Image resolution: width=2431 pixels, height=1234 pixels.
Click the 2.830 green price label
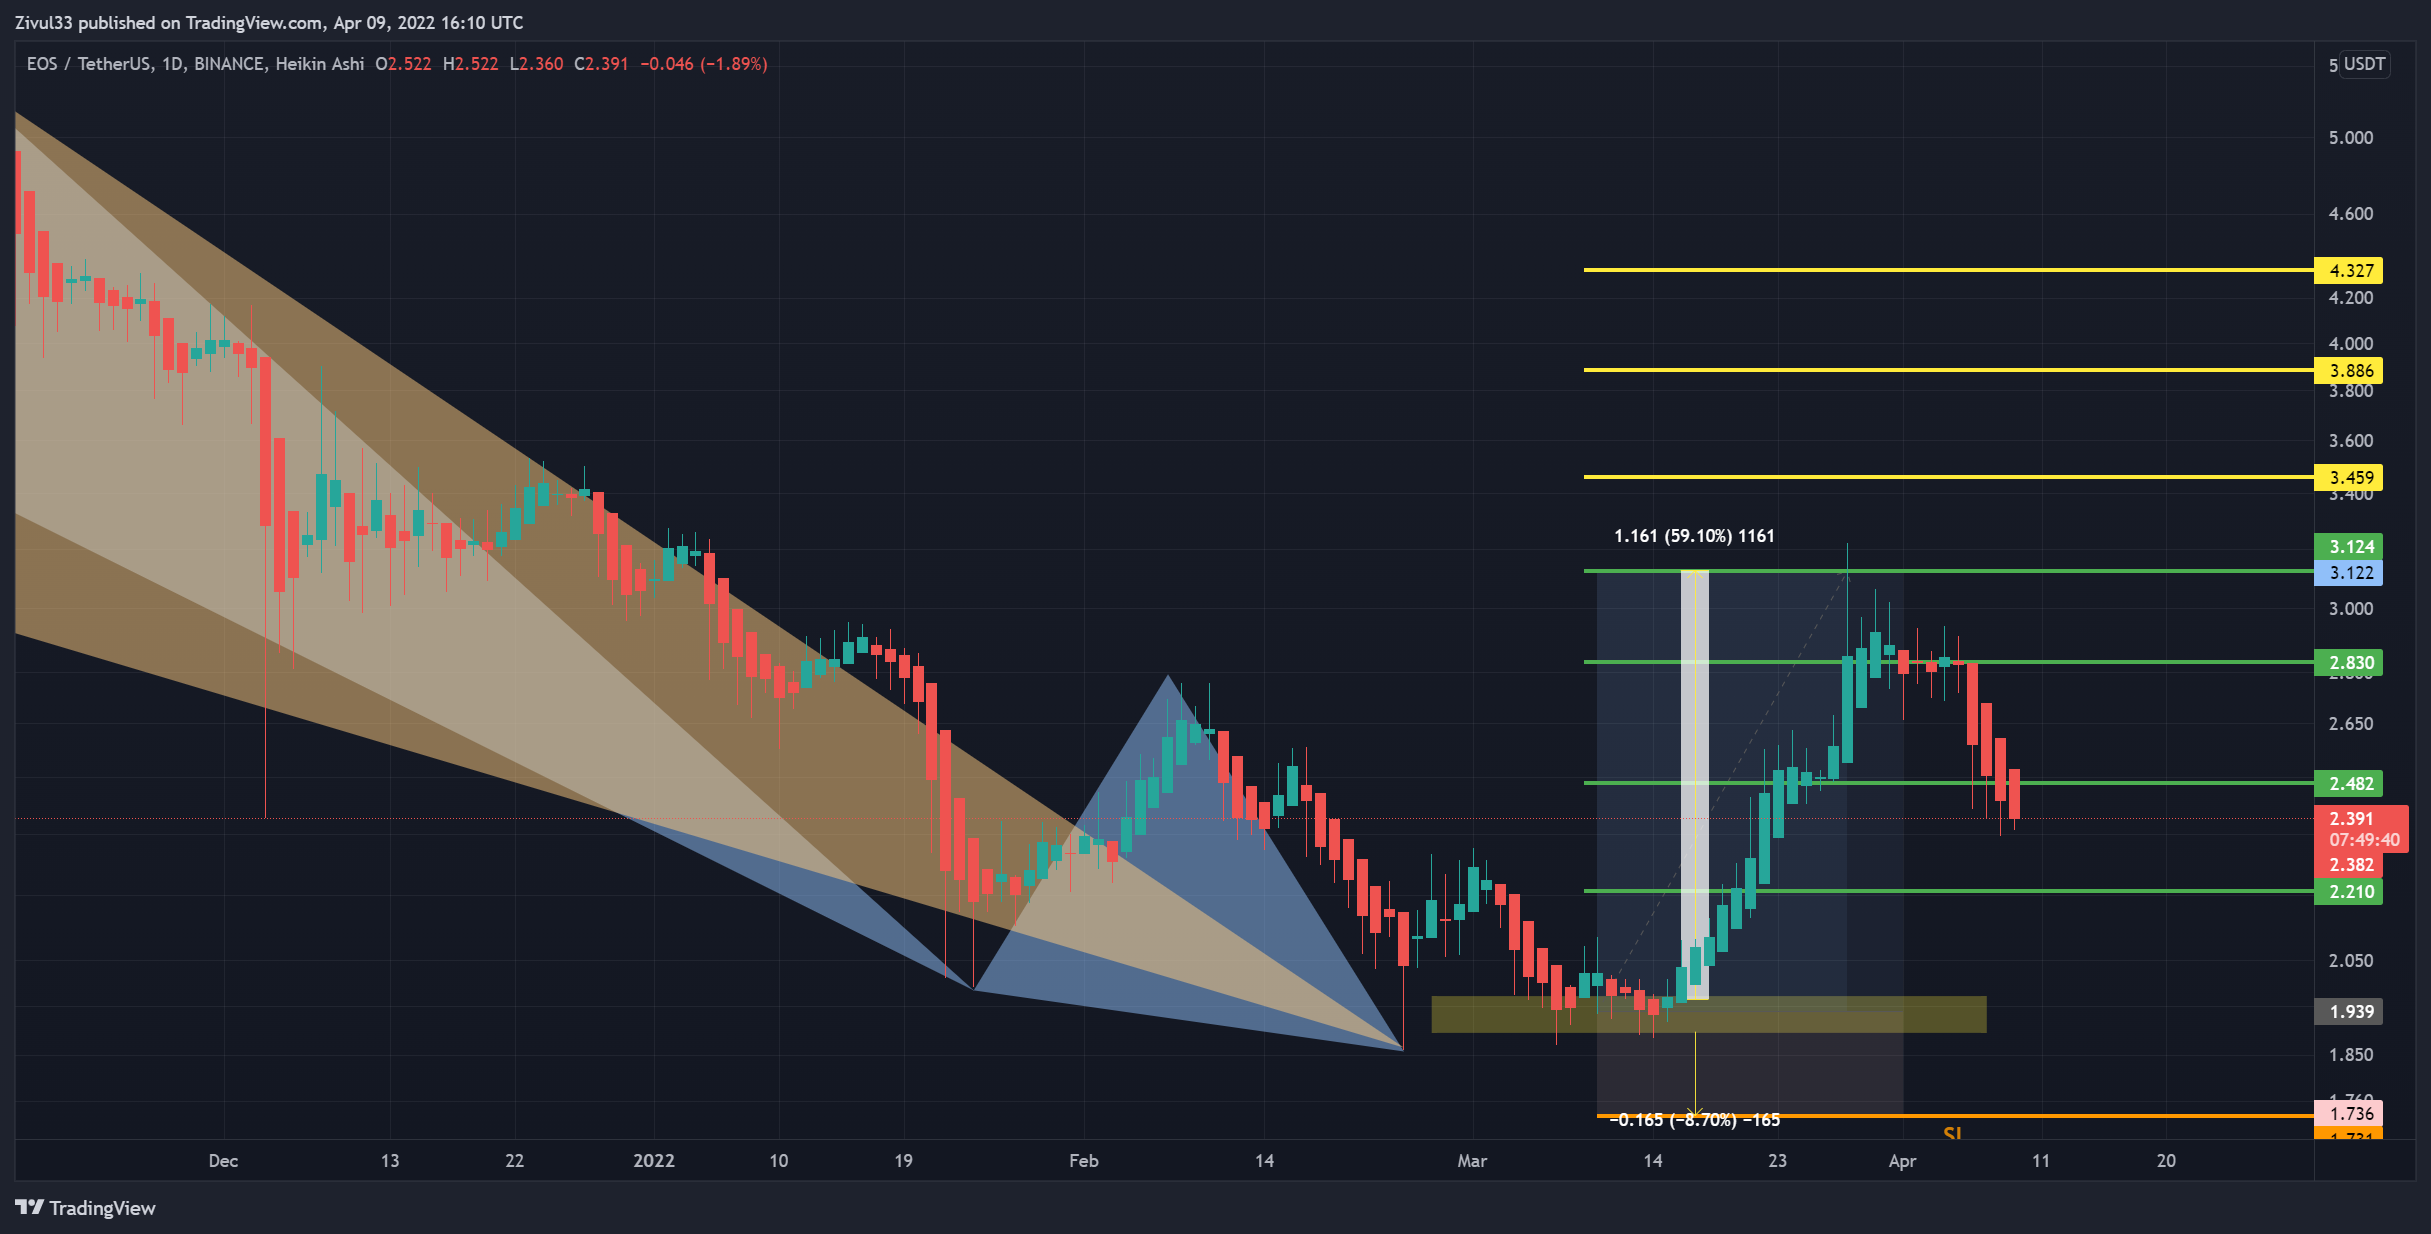(x=2349, y=662)
